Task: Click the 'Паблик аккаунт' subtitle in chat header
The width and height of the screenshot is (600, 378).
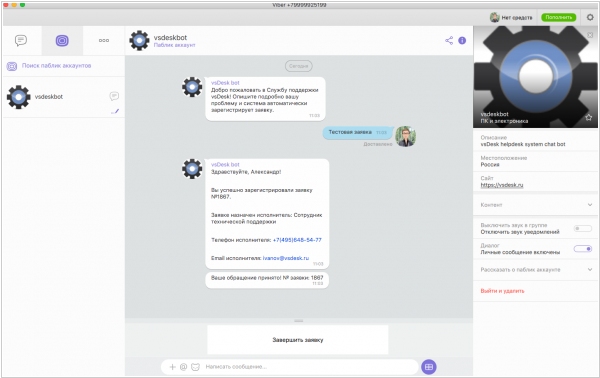Action: 174,45
